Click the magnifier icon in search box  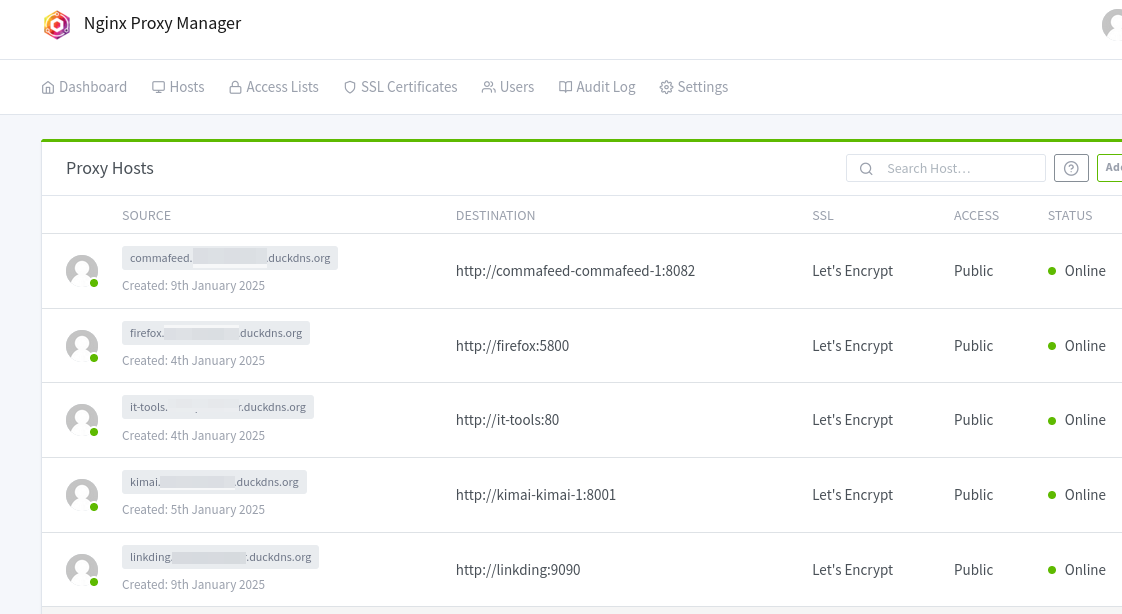866,169
